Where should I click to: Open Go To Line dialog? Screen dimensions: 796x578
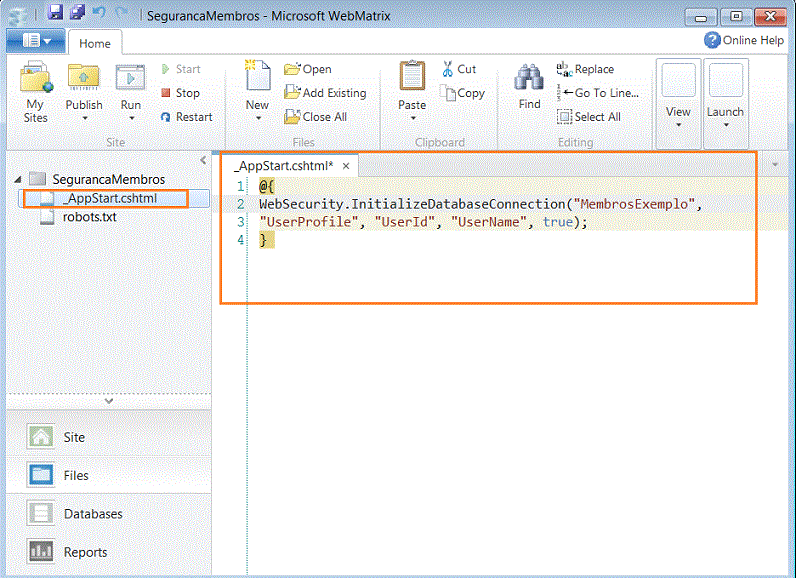coord(598,93)
